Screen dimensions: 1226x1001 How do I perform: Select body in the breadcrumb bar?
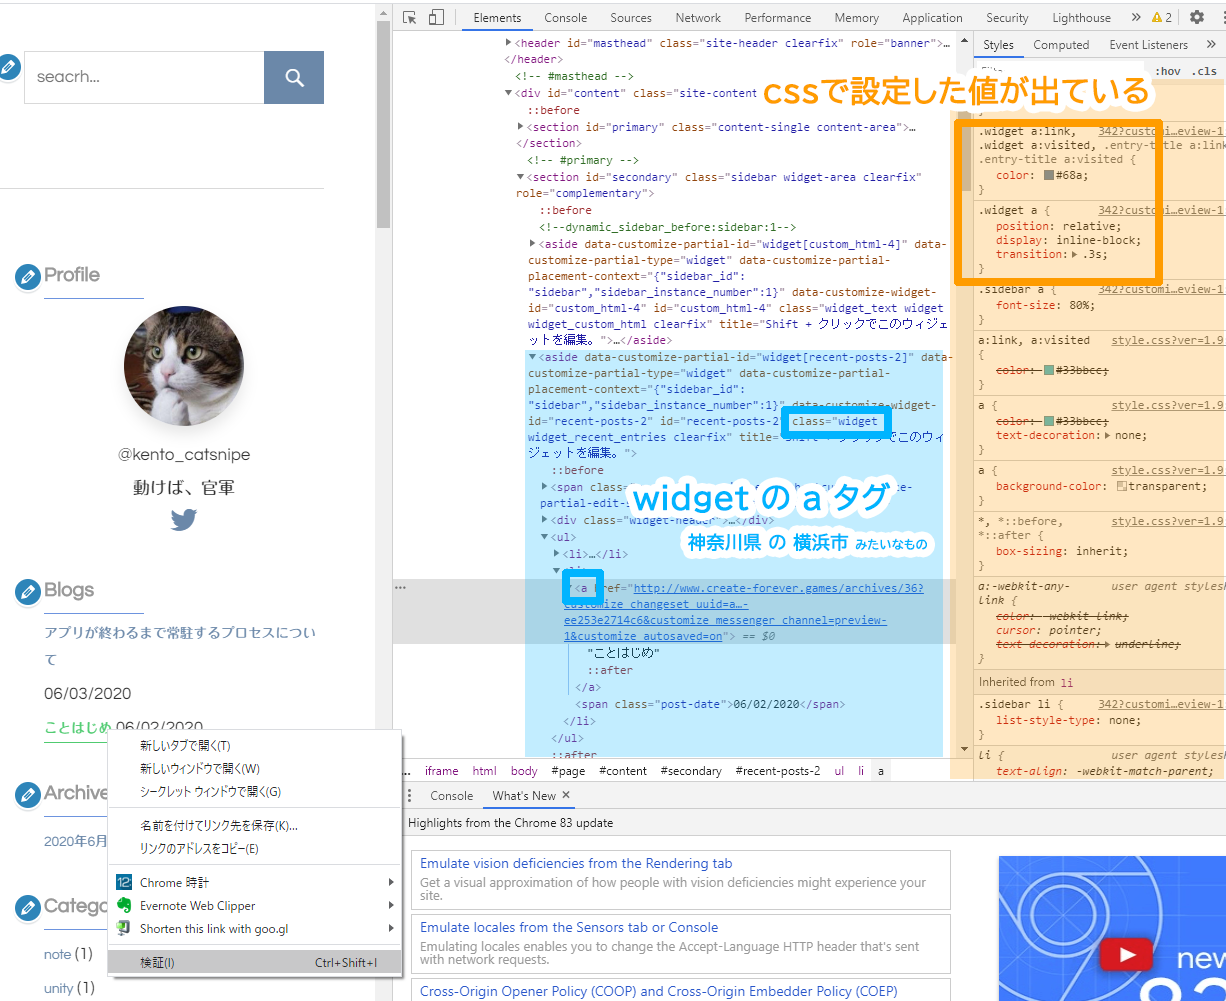point(524,771)
